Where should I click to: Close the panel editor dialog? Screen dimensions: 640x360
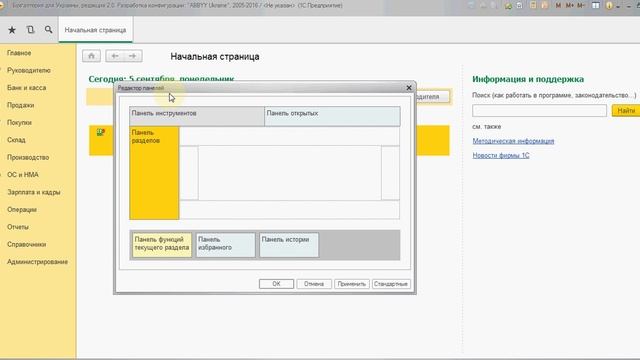[409, 88]
